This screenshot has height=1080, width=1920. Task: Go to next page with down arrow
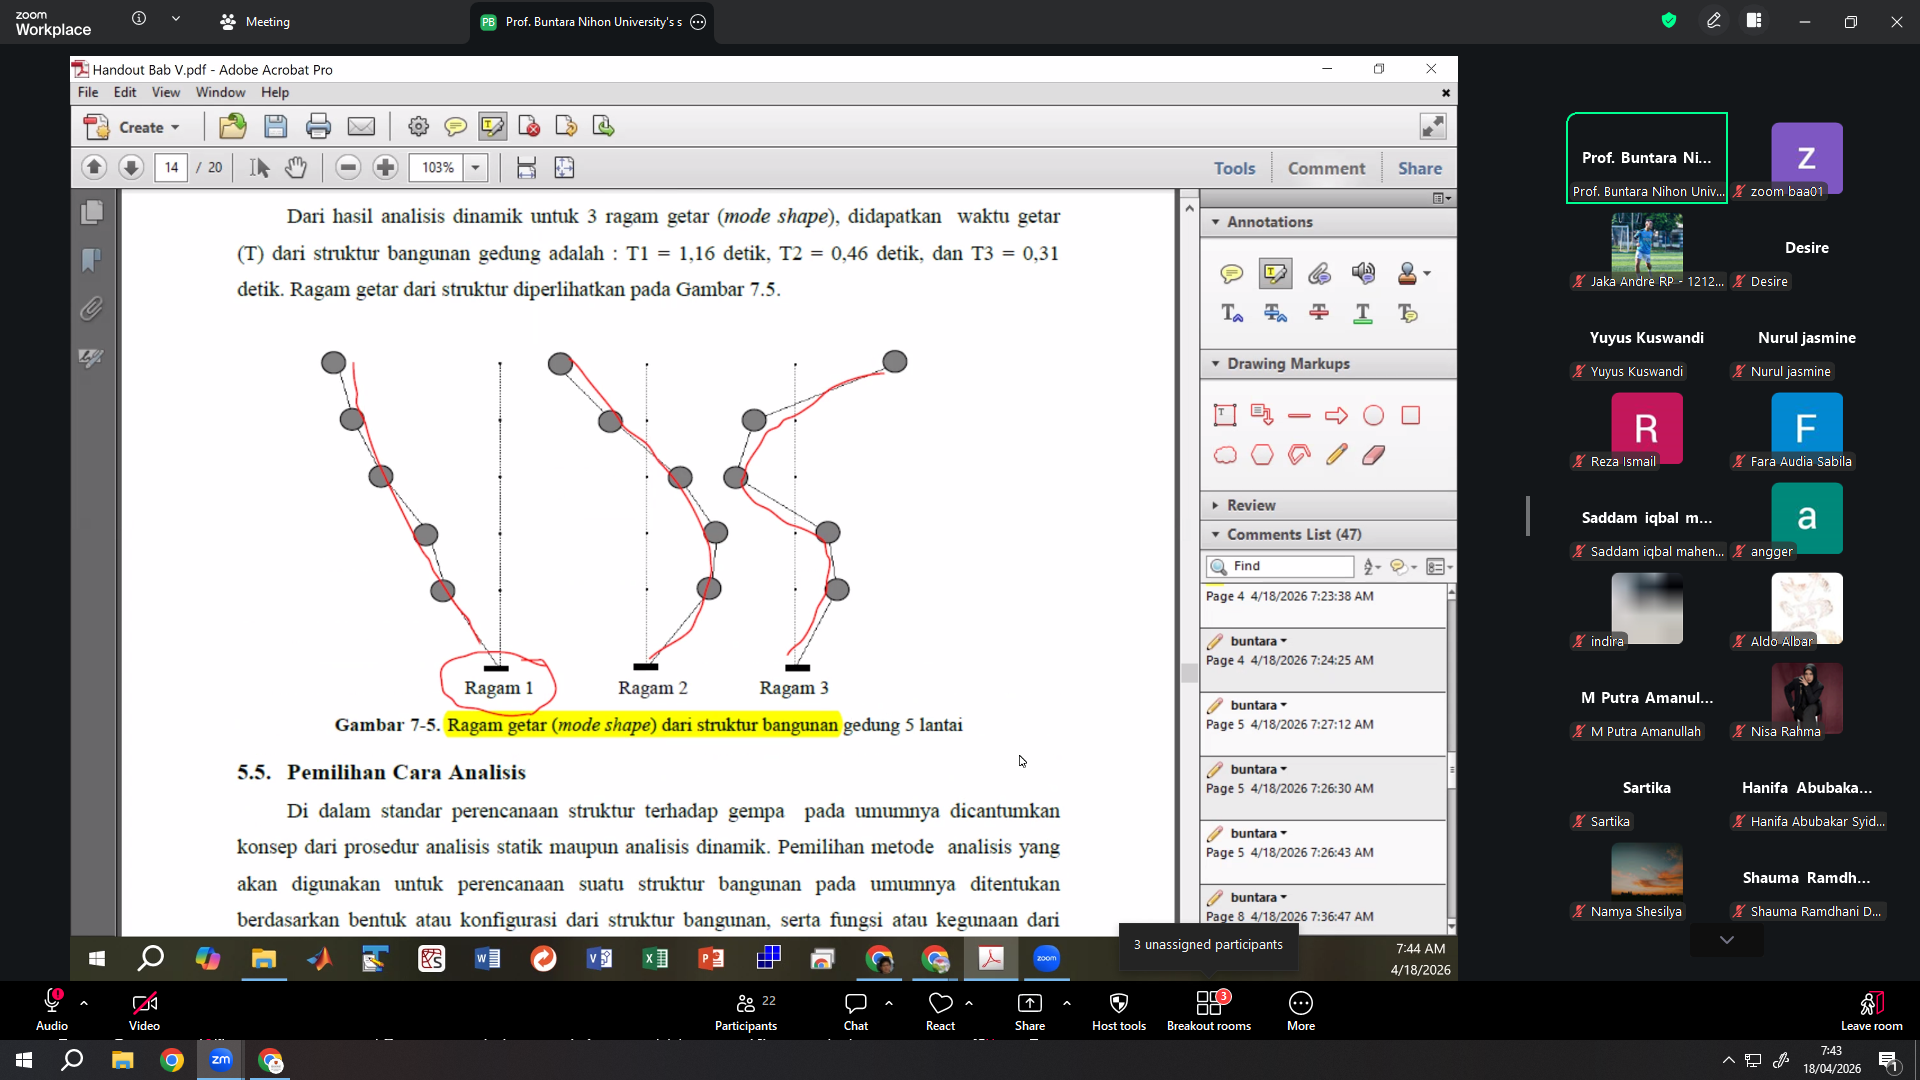point(131,167)
